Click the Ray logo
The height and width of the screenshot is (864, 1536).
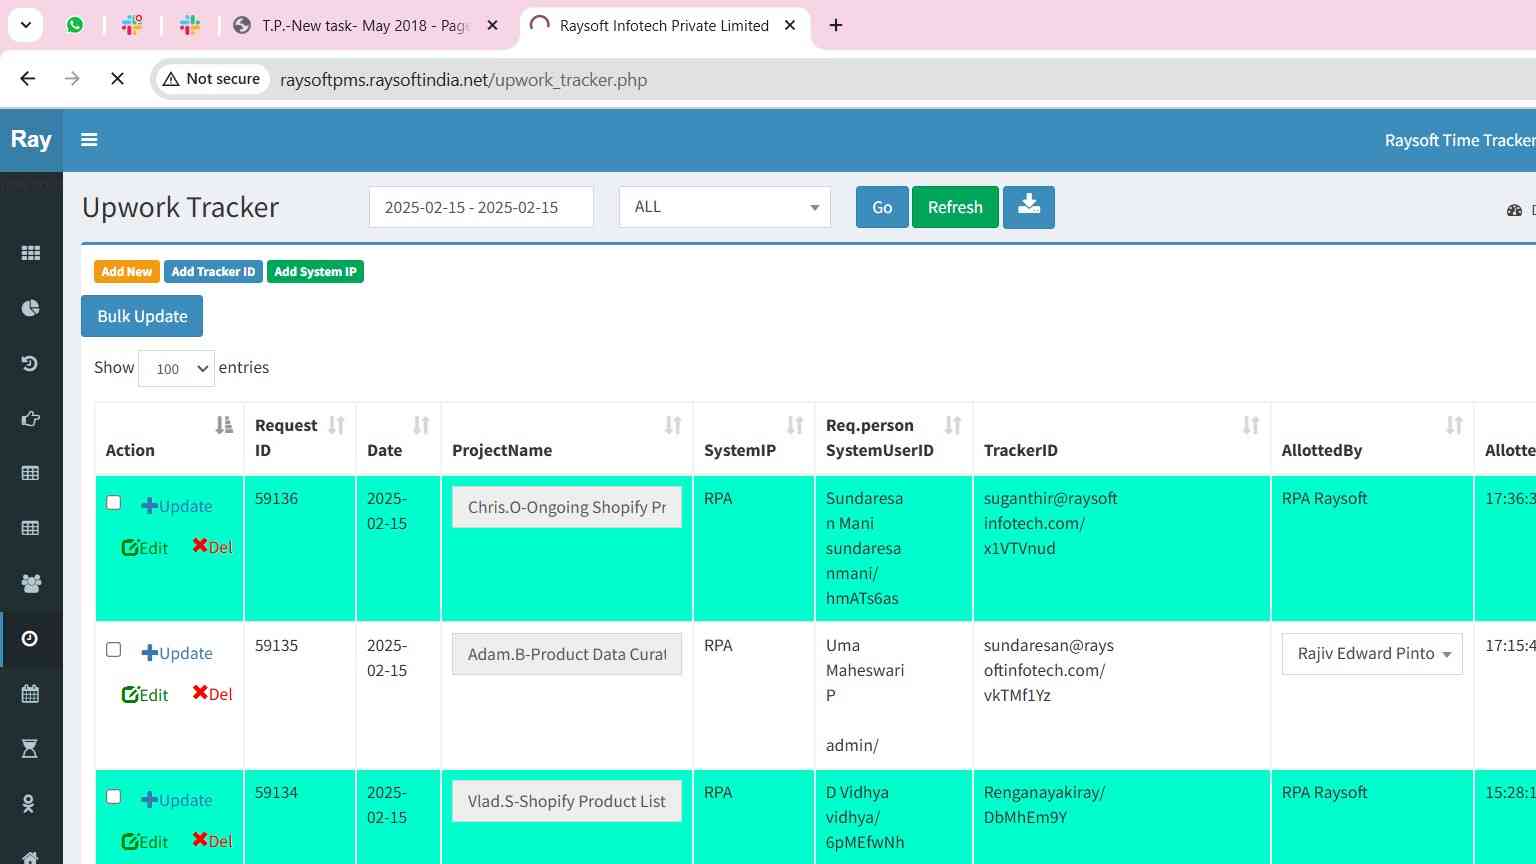[31, 139]
